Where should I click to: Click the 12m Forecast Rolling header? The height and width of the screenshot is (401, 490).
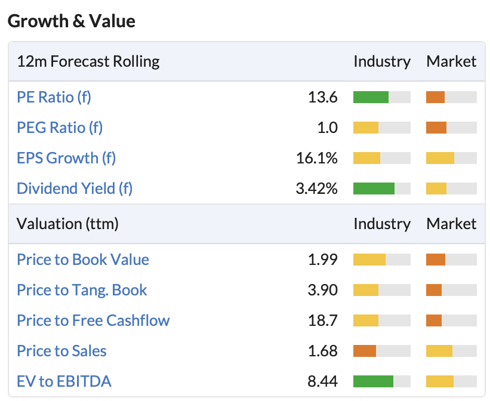click(88, 61)
